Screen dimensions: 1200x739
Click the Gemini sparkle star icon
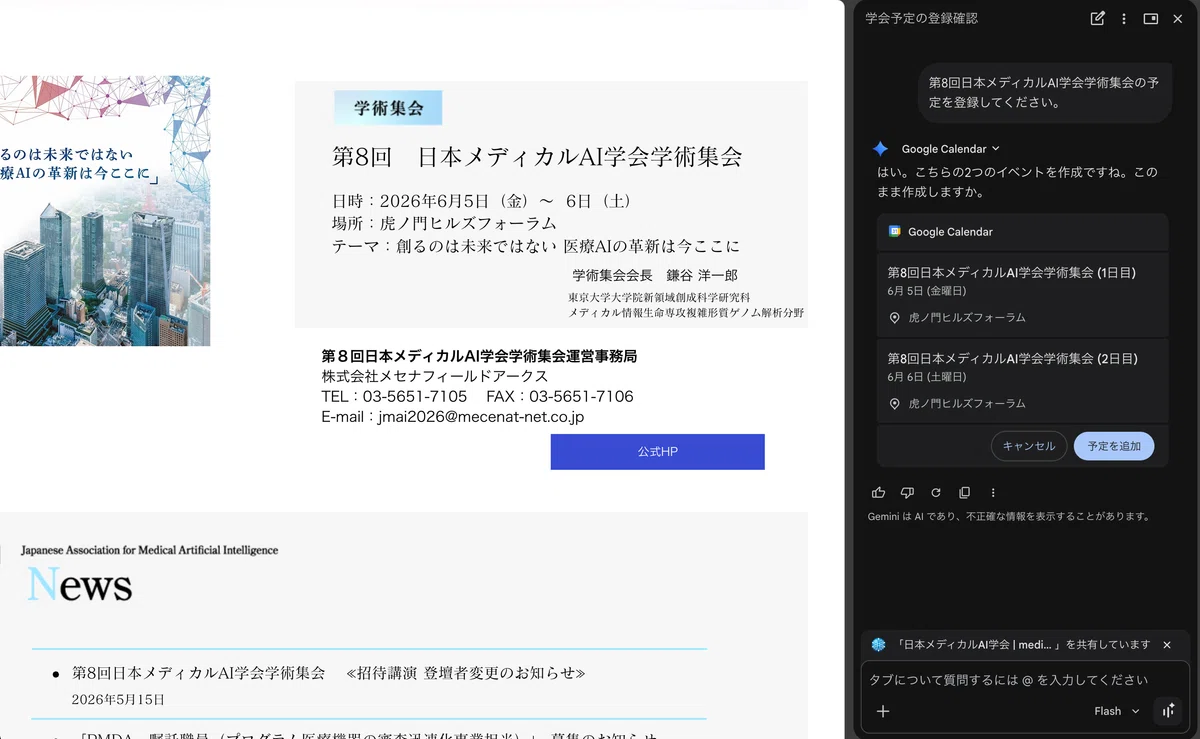click(880, 148)
